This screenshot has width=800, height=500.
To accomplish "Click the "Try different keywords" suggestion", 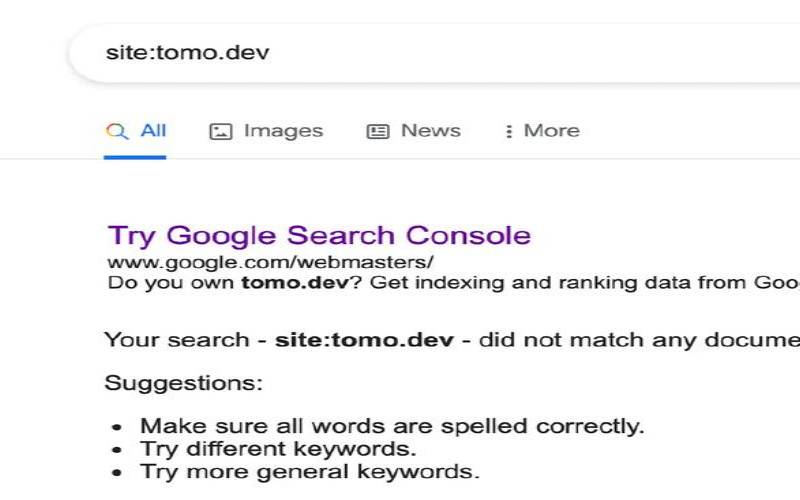I will point(278,449).
